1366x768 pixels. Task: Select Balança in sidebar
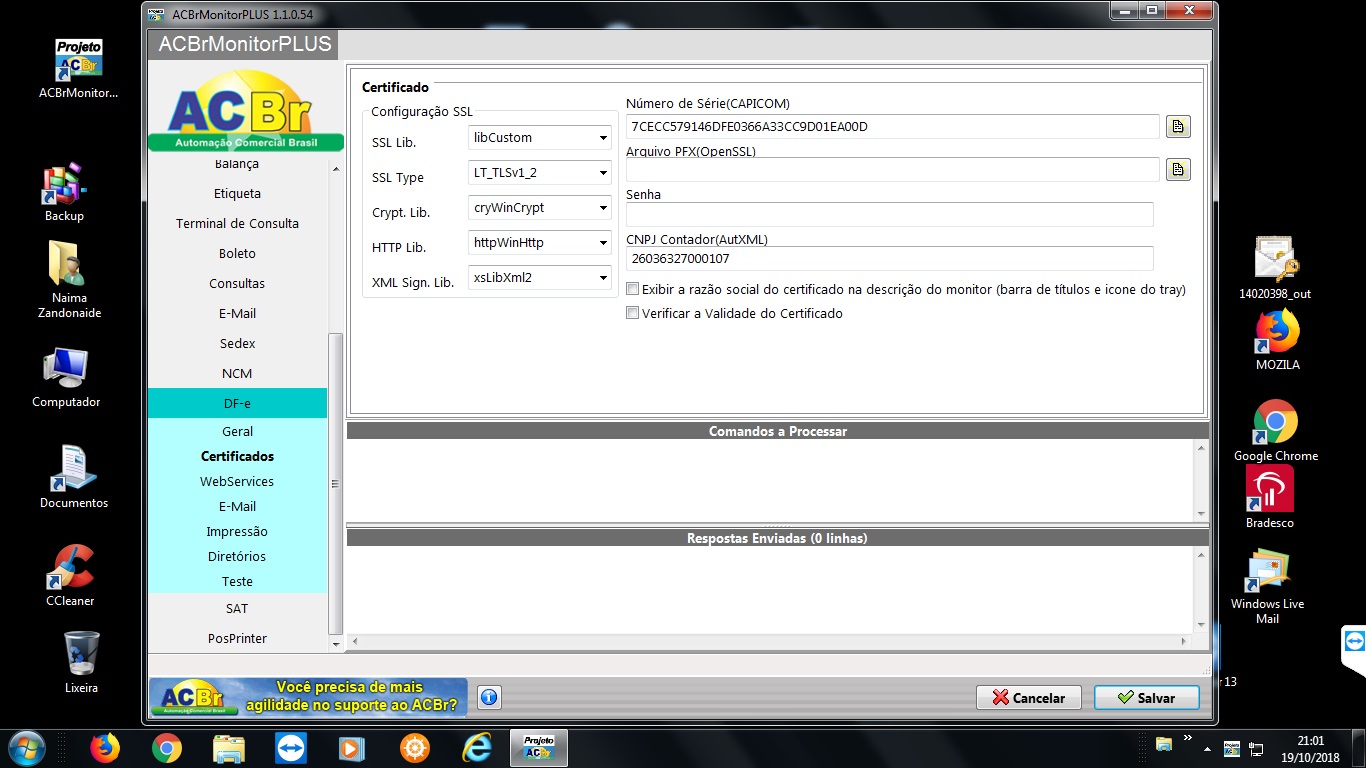coord(237,164)
